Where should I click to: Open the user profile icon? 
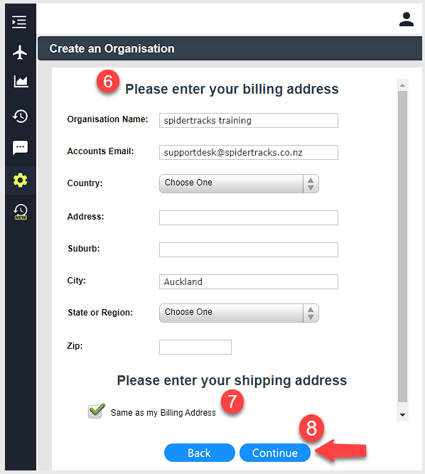(x=406, y=19)
